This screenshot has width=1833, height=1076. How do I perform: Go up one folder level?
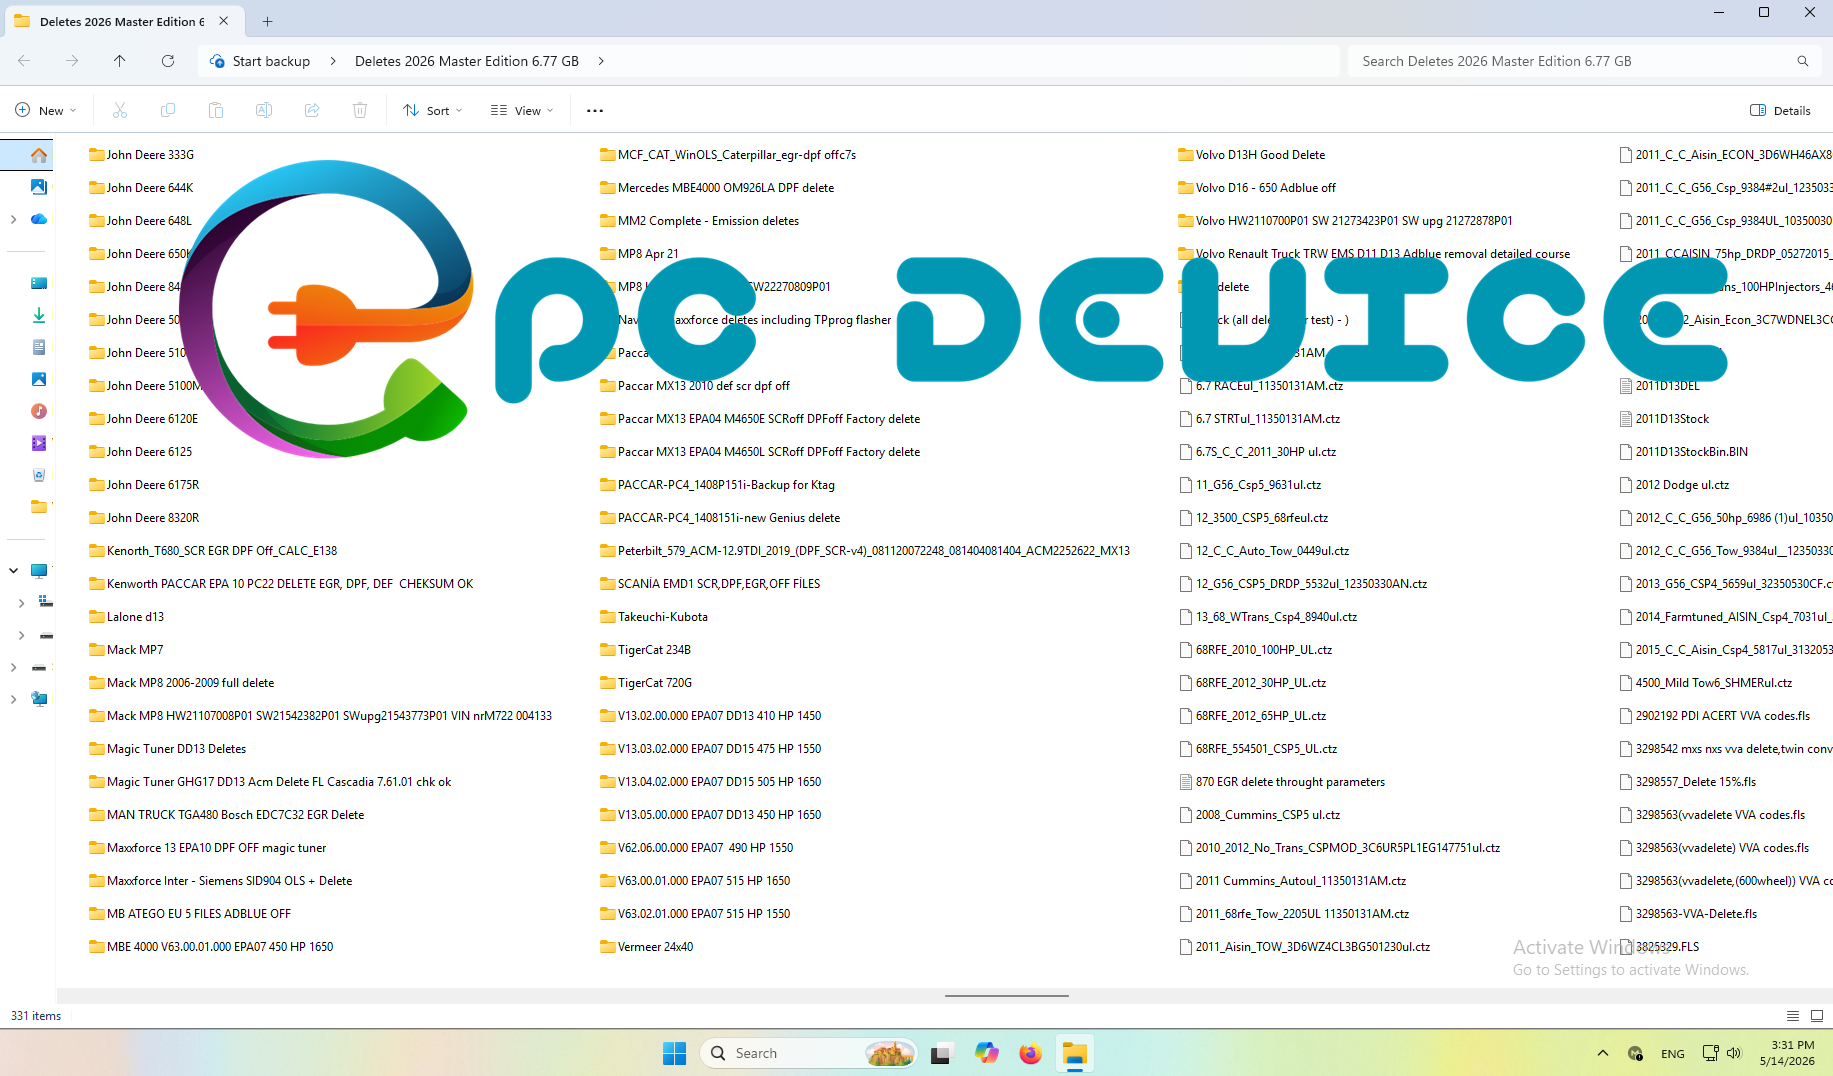click(120, 61)
